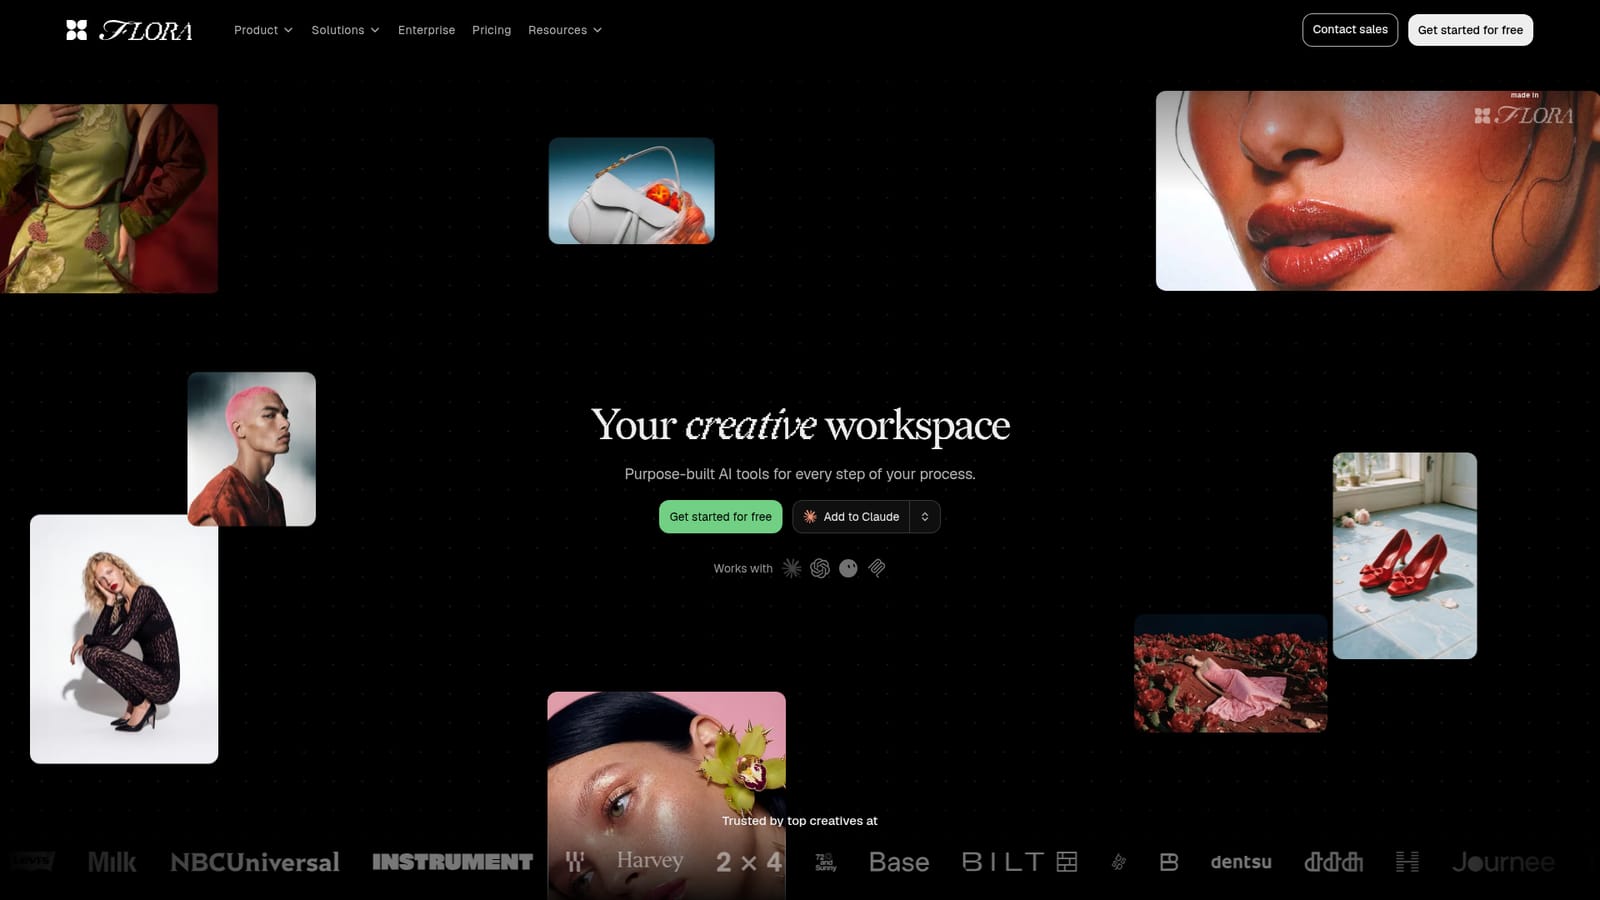Open the orchid earring face image
1600x900 pixels.
(x=666, y=796)
